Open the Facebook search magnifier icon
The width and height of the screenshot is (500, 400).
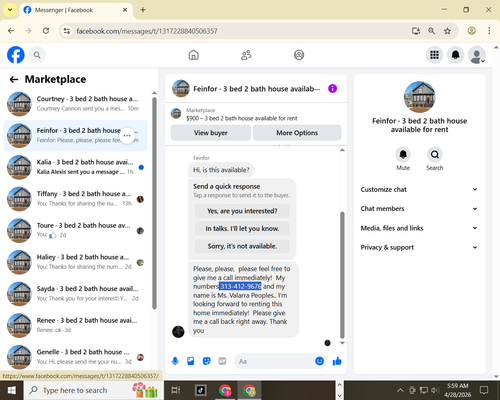[37, 55]
